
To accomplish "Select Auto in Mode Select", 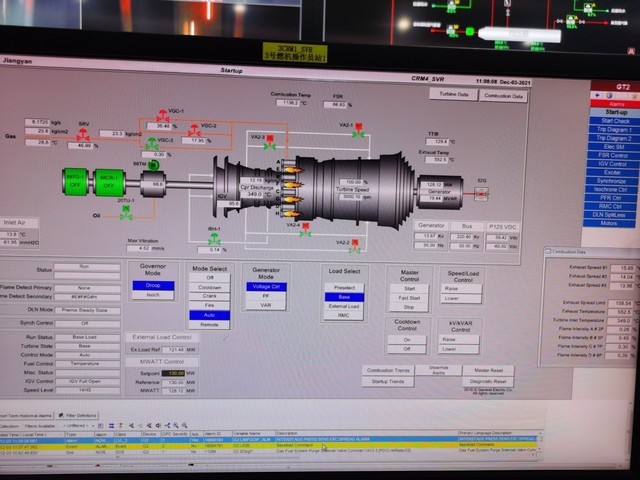I will point(209,315).
